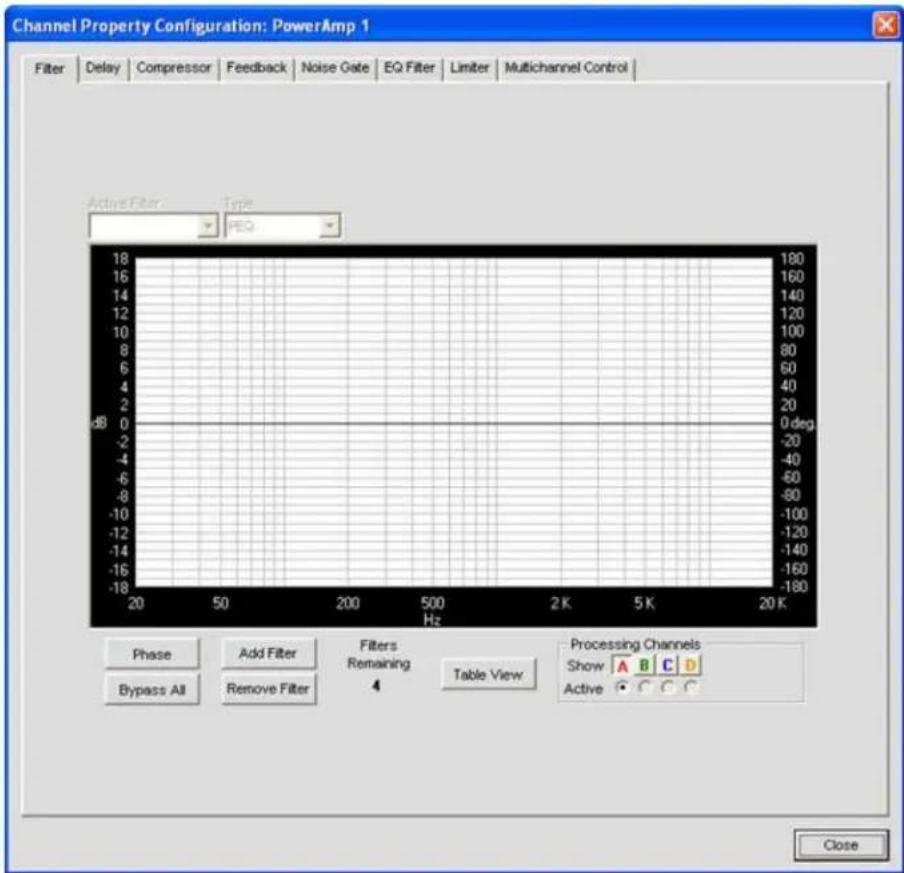Click the 20 K frequency label
This screenshot has width=904, height=873.
pyautogui.click(x=772, y=603)
